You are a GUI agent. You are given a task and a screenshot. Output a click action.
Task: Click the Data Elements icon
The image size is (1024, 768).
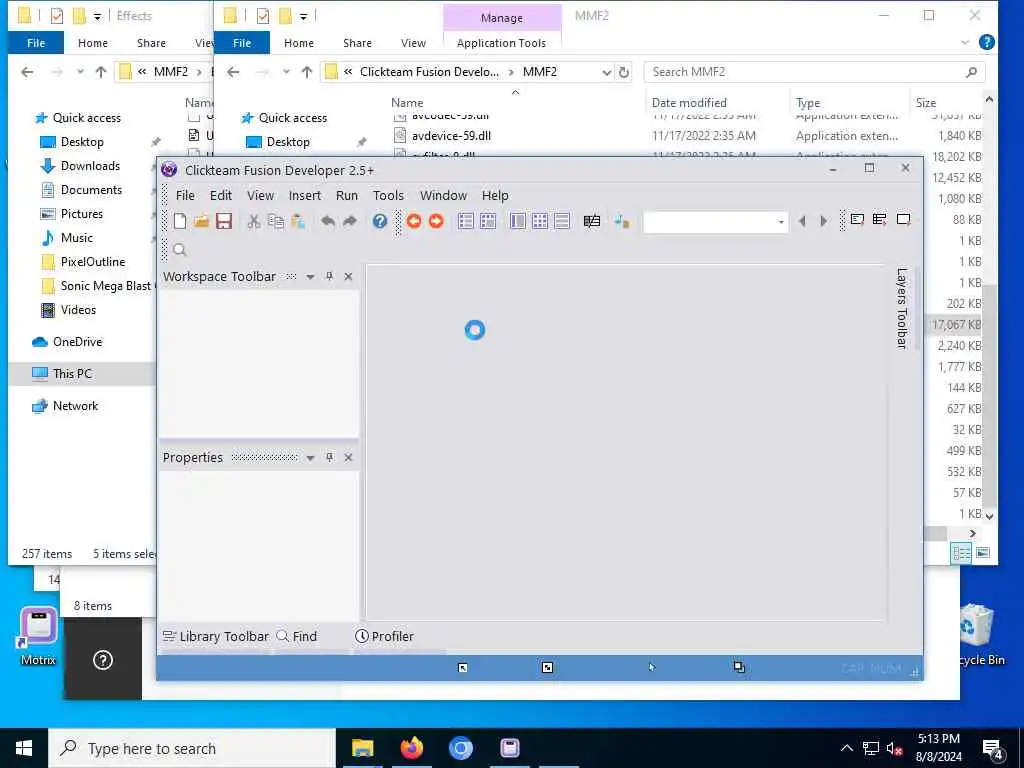pos(592,221)
